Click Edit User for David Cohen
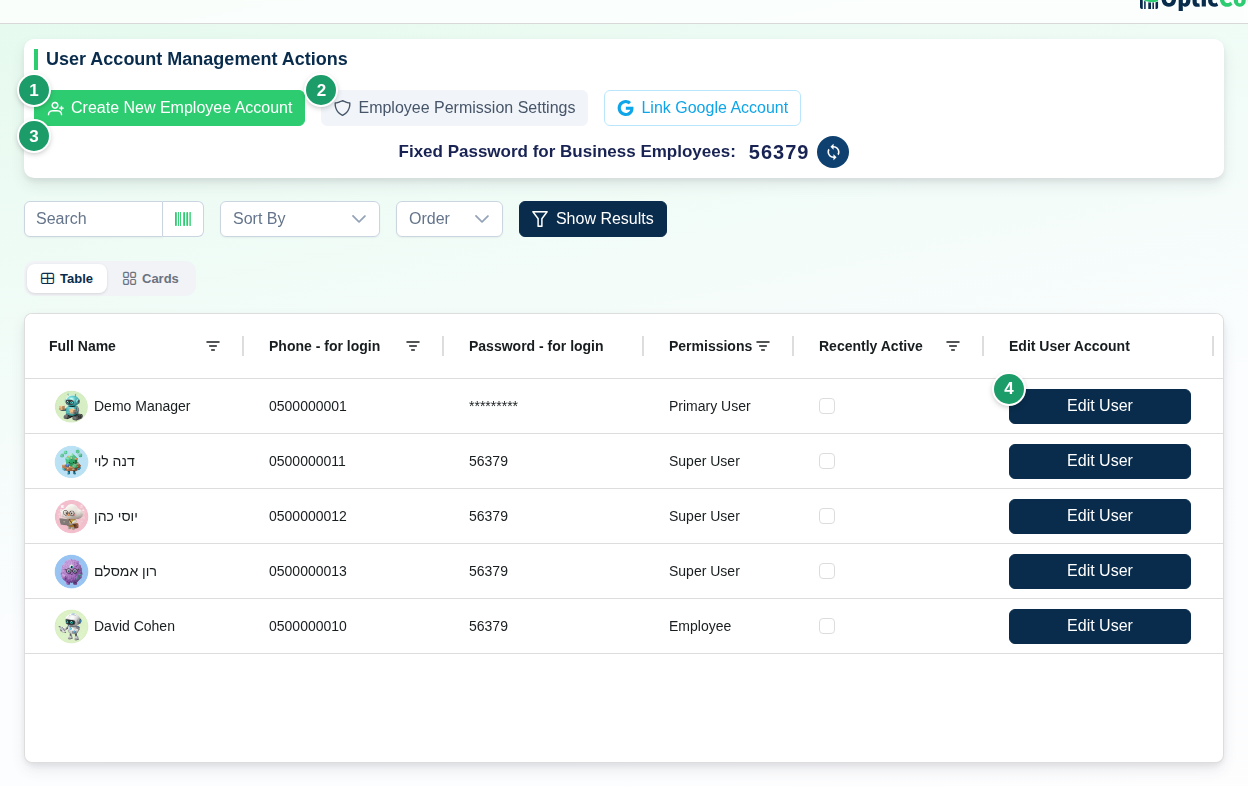1248x809 pixels. click(x=1100, y=626)
